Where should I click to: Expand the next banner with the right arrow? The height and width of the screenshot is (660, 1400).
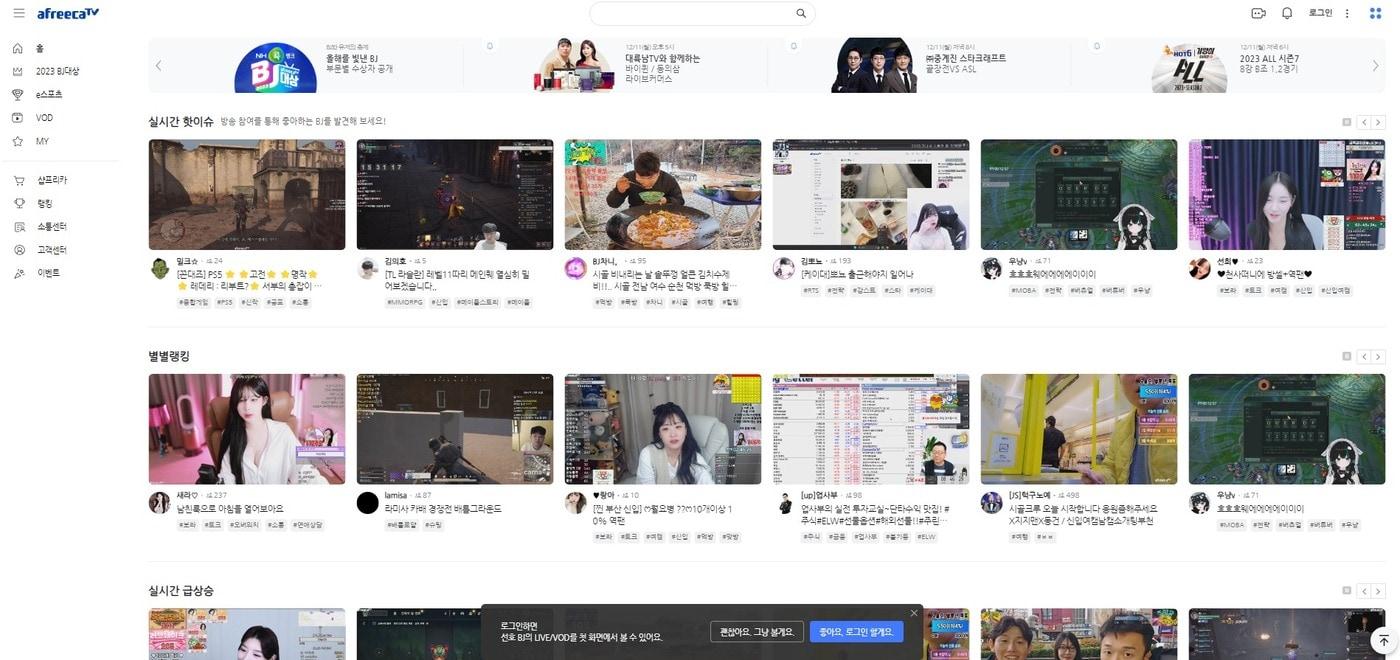[x=1377, y=64]
